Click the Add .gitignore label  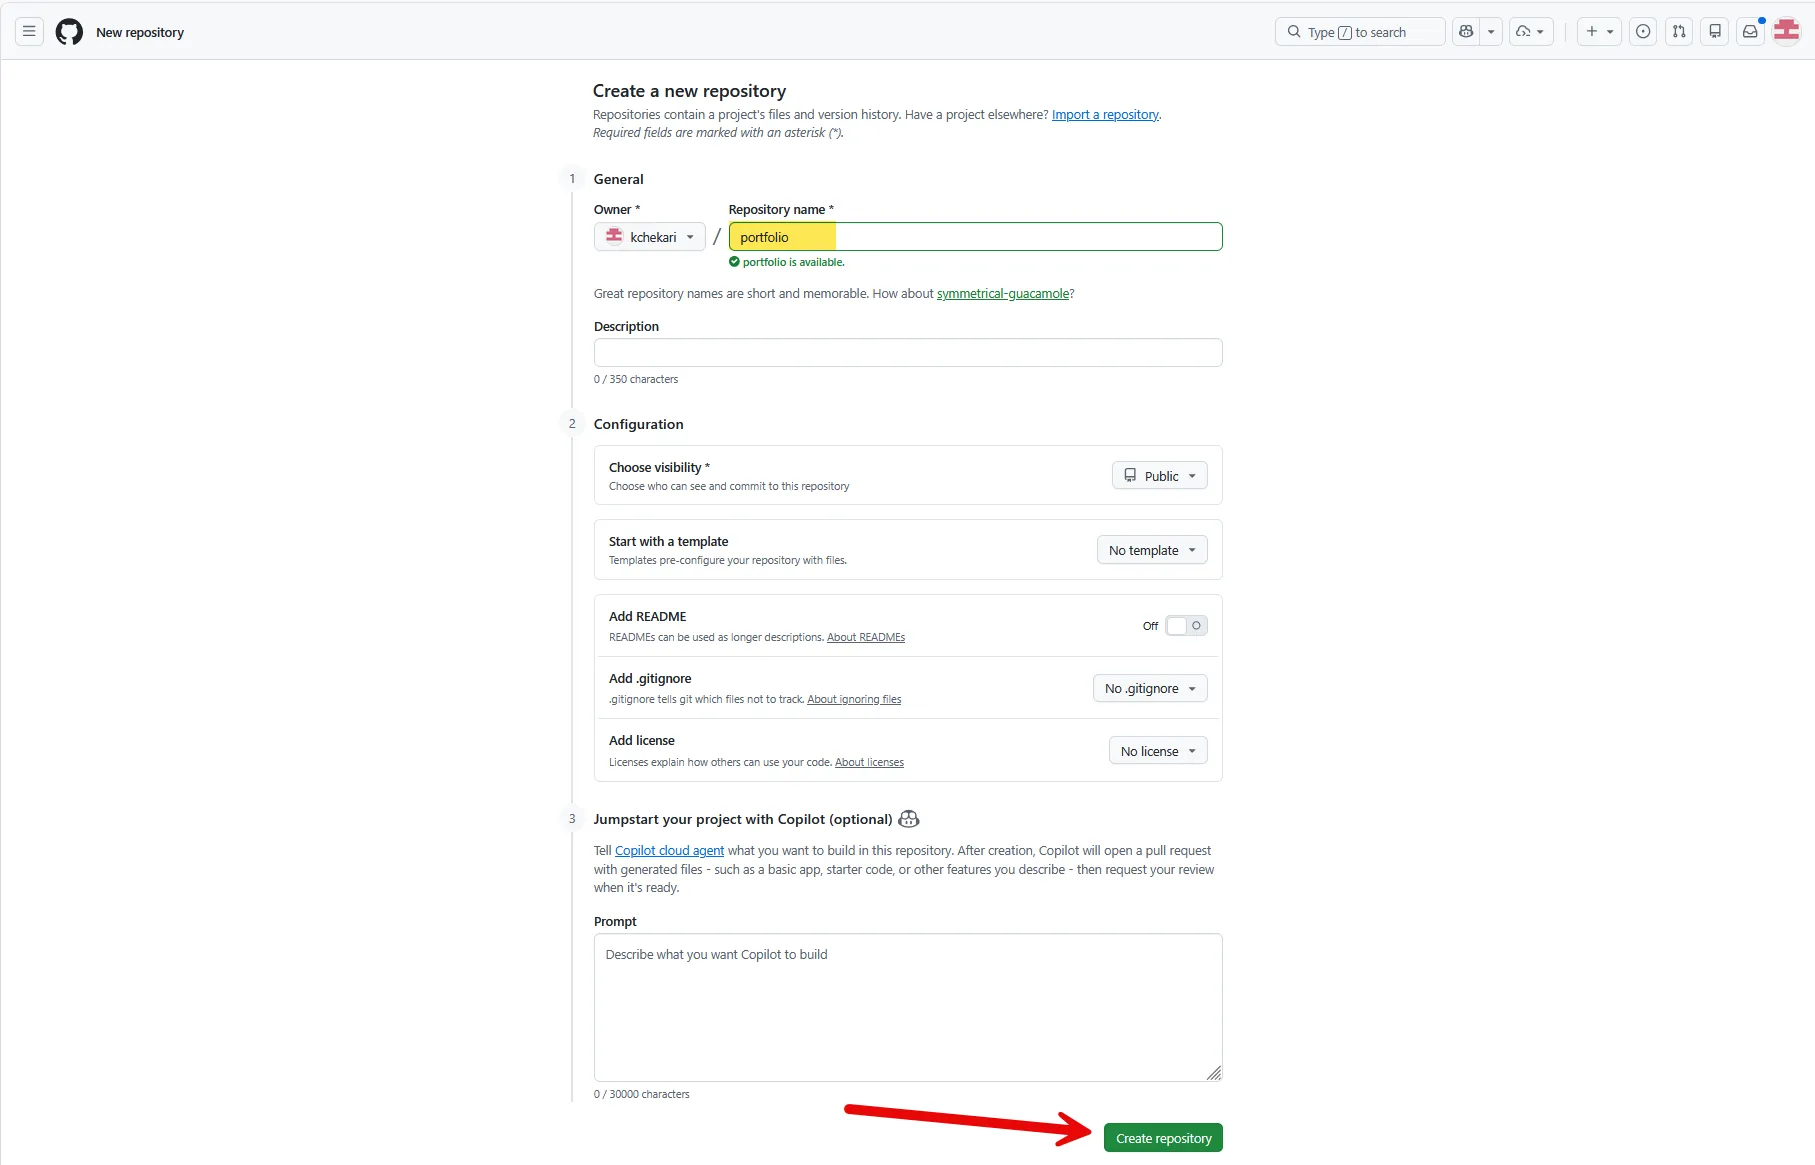coord(650,679)
